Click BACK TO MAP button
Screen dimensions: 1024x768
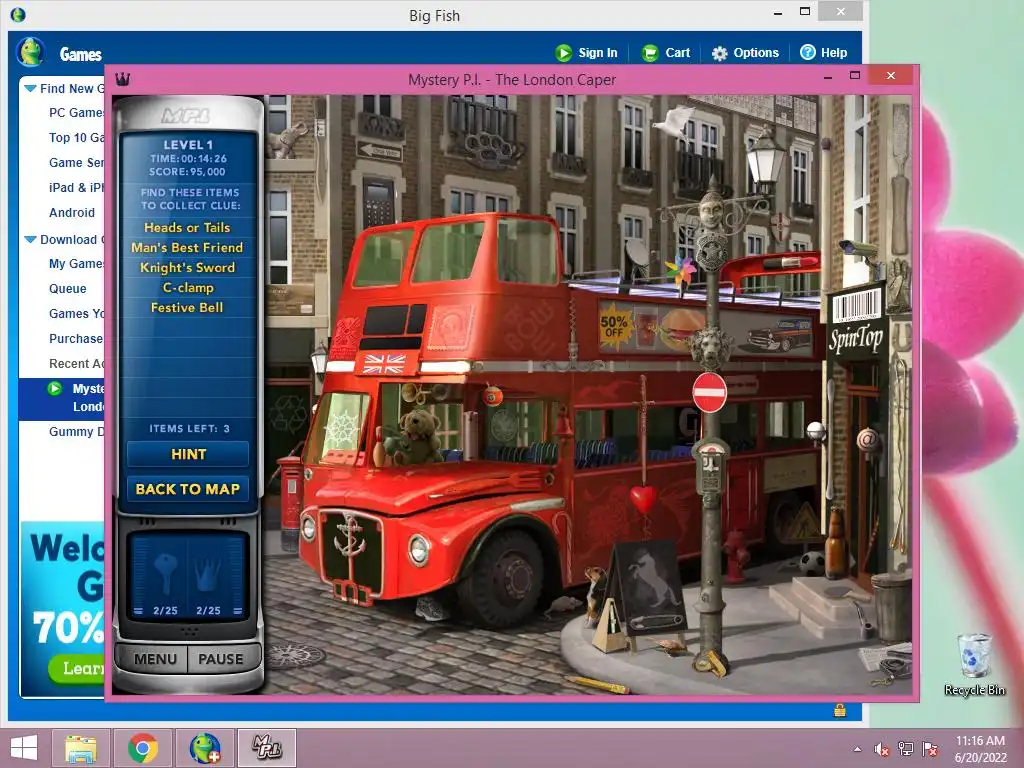point(188,489)
